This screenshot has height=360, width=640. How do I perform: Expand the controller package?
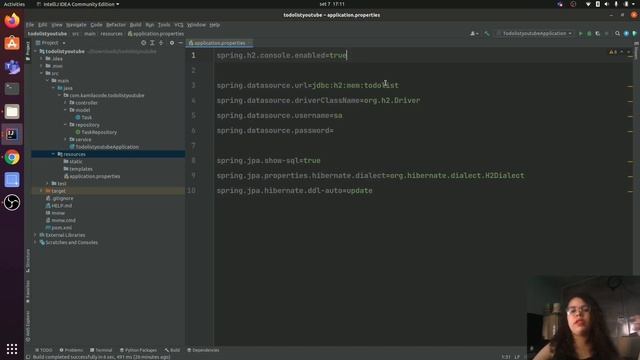(x=65, y=103)
